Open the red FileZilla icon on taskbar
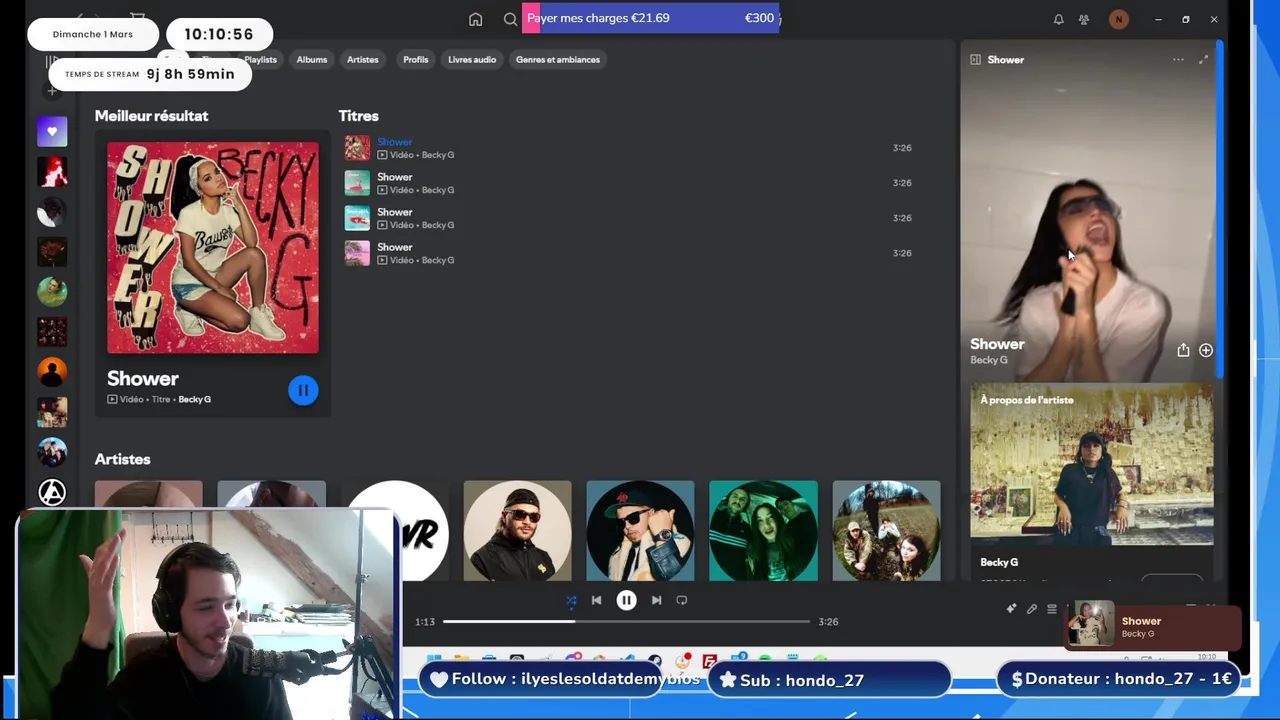 click(x=709, y=661)
